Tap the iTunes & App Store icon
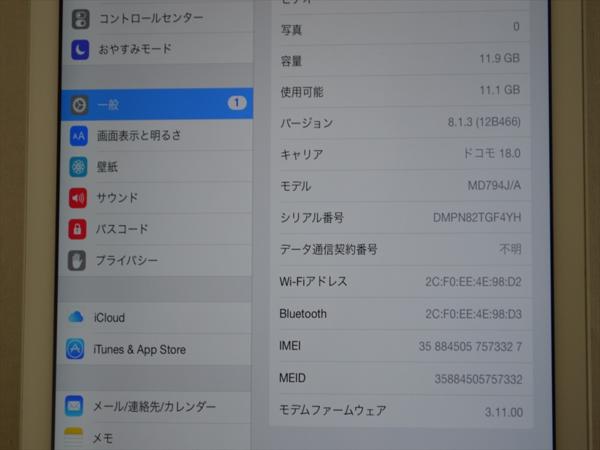The width and height of the screenshot is (600, 450). pyautogui.click(x=75, y=349)
